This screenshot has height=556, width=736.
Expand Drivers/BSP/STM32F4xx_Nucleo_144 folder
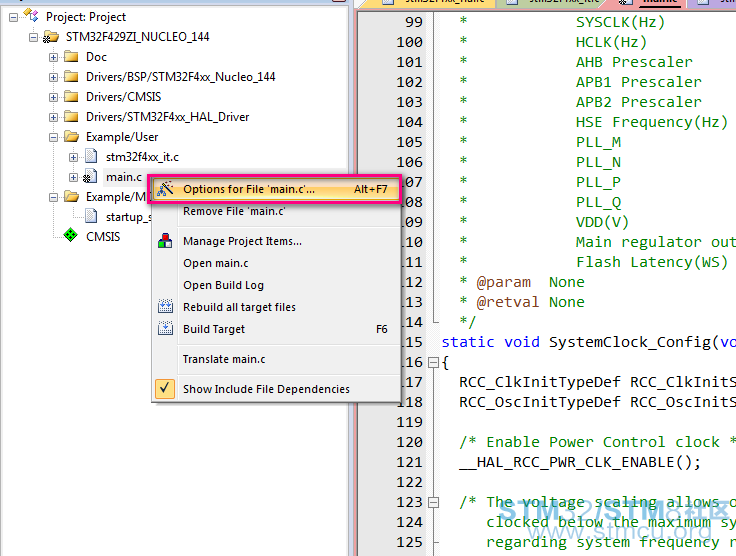point(54,77)
